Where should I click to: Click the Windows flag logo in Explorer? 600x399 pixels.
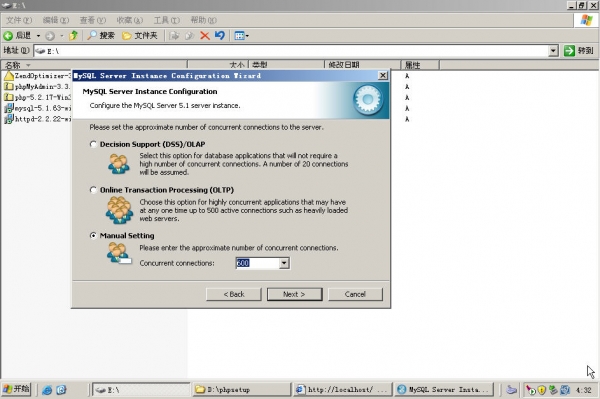(x=586, y=20)
